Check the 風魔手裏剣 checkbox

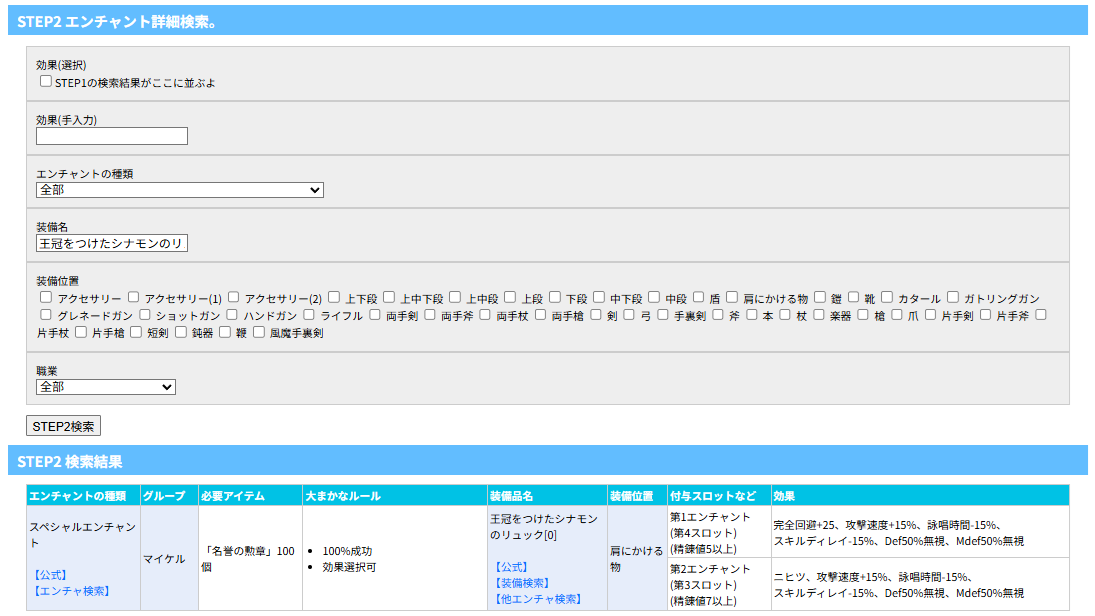tap(259, 332)
